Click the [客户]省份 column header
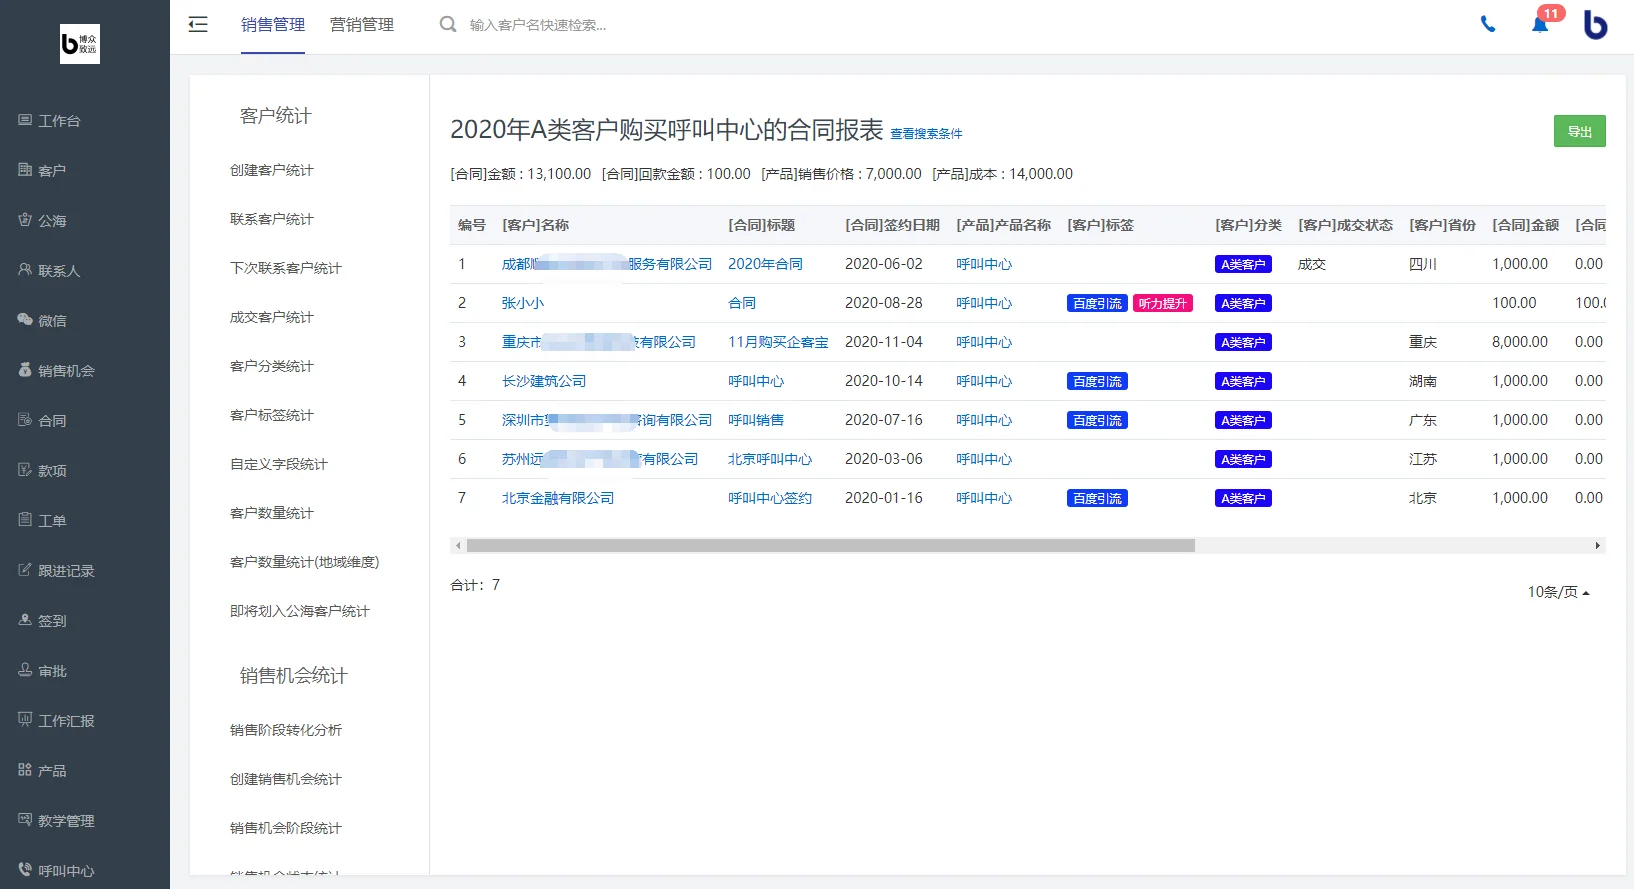This screenshot has height=889, width=1634. point(1442,225)
